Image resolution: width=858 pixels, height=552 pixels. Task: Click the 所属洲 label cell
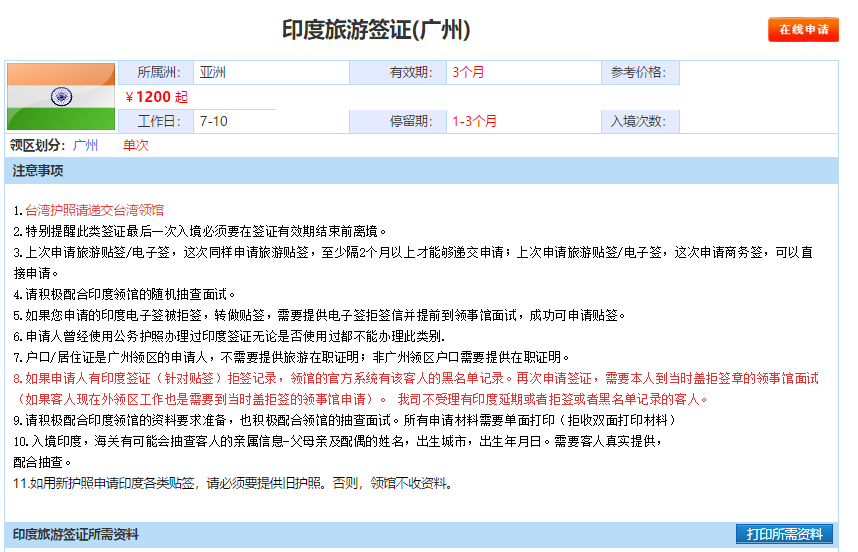(x=156, y=73)
